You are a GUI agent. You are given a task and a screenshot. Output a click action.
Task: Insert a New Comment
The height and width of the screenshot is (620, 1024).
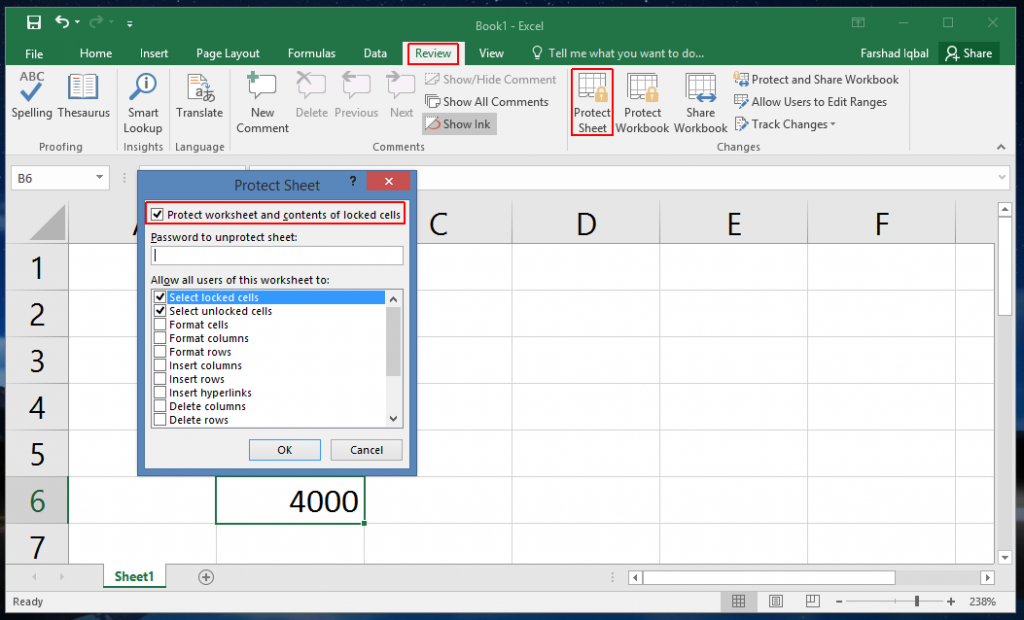[x=261, y=100]
